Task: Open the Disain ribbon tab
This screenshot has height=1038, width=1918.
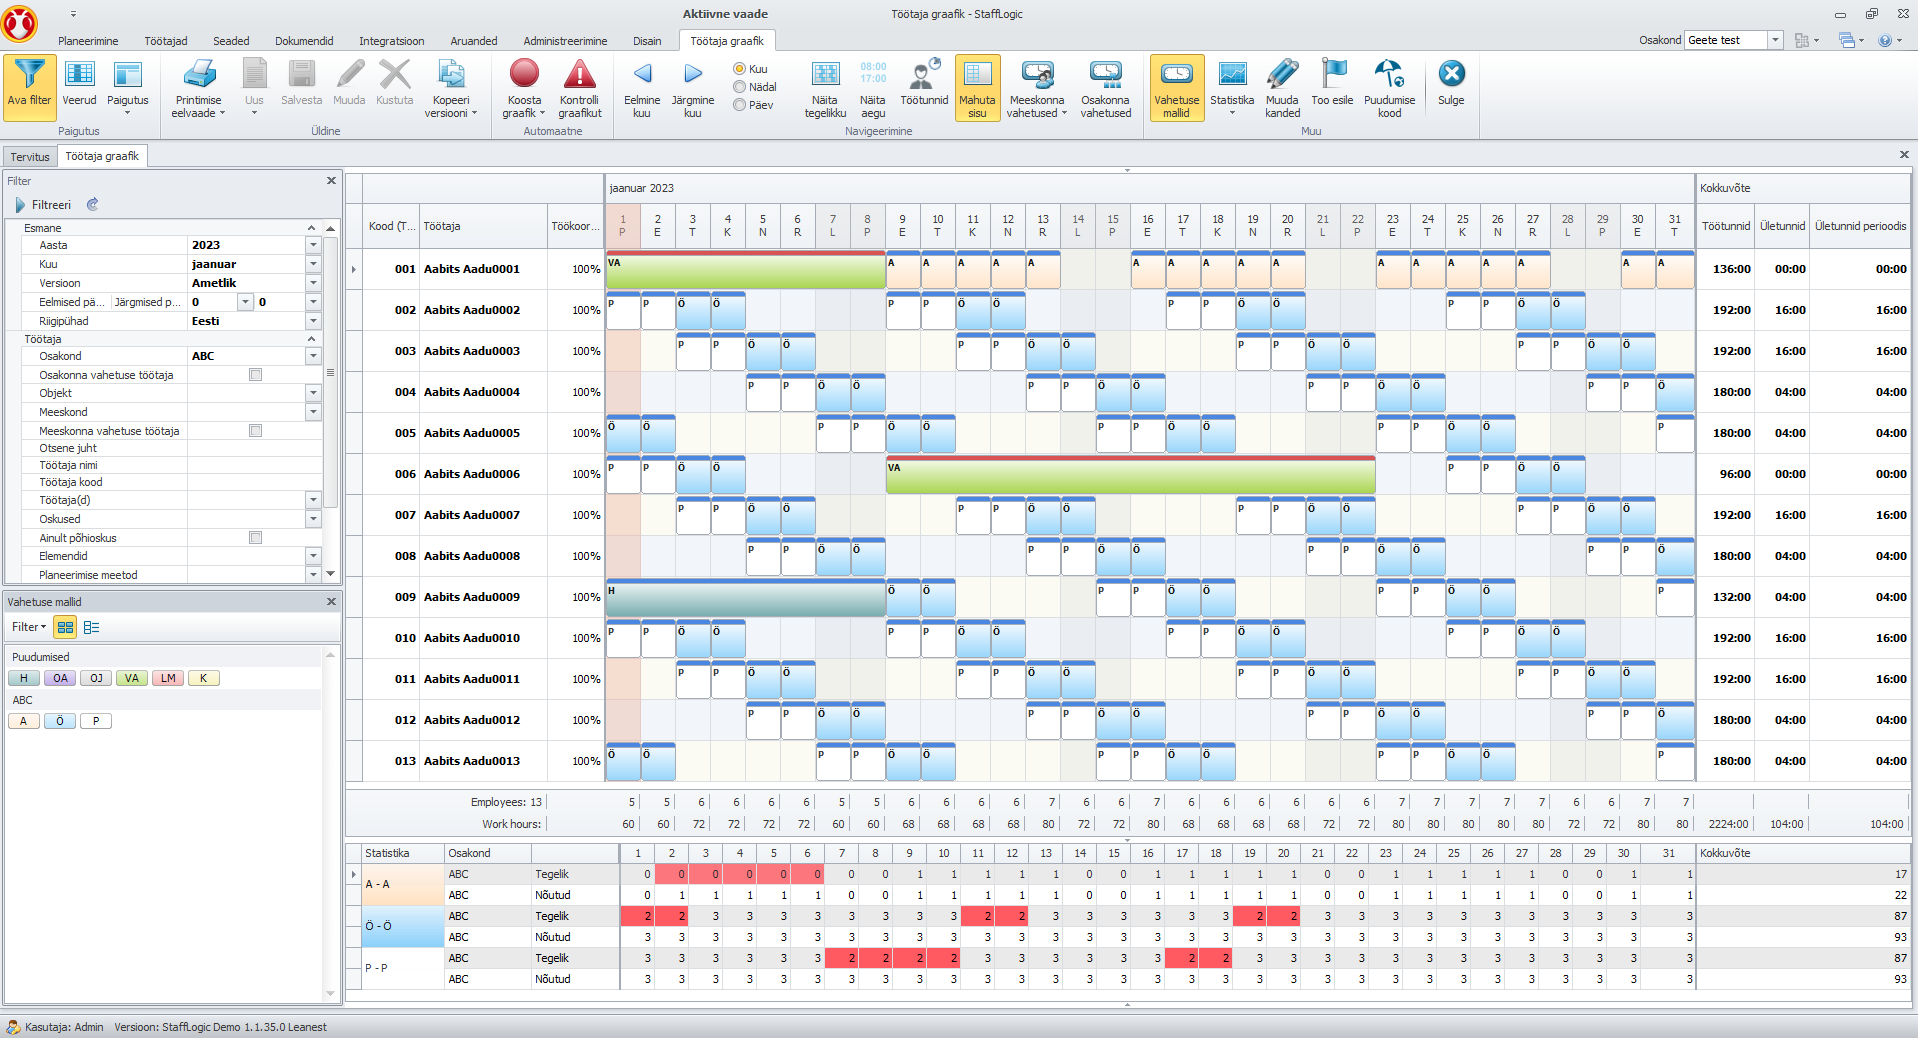Action: tap(647, 41)
